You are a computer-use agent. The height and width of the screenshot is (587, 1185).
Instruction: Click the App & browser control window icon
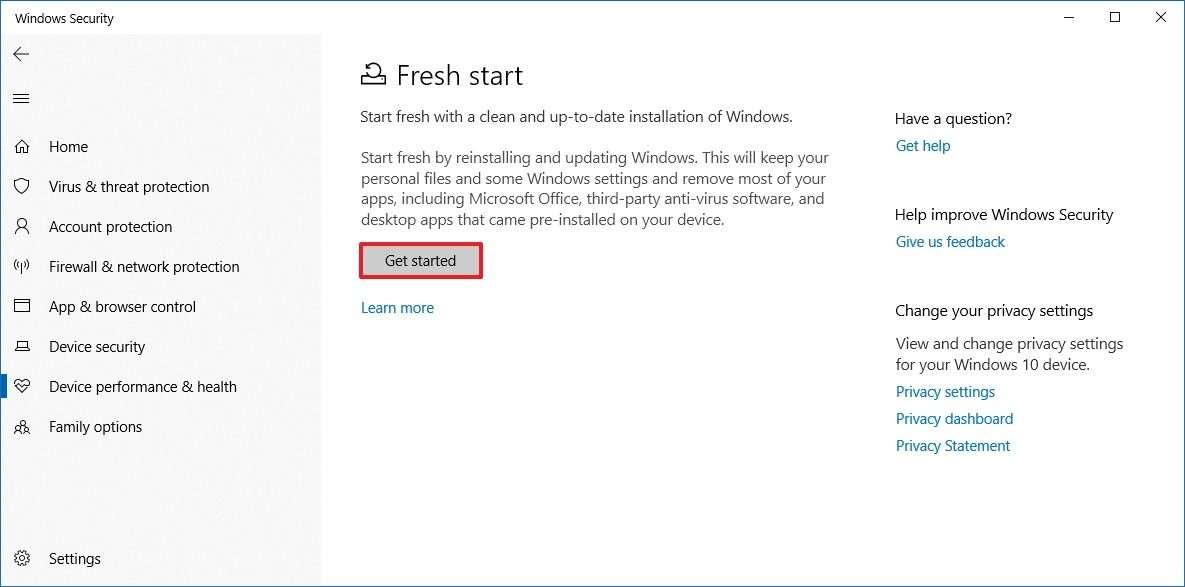click(x=21, y=307)
